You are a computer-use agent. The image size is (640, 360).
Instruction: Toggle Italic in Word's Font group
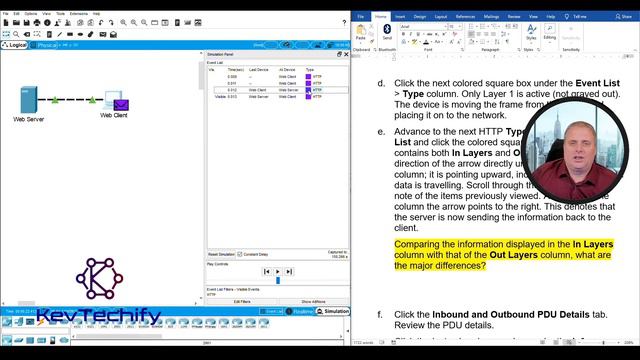(411, 34)
